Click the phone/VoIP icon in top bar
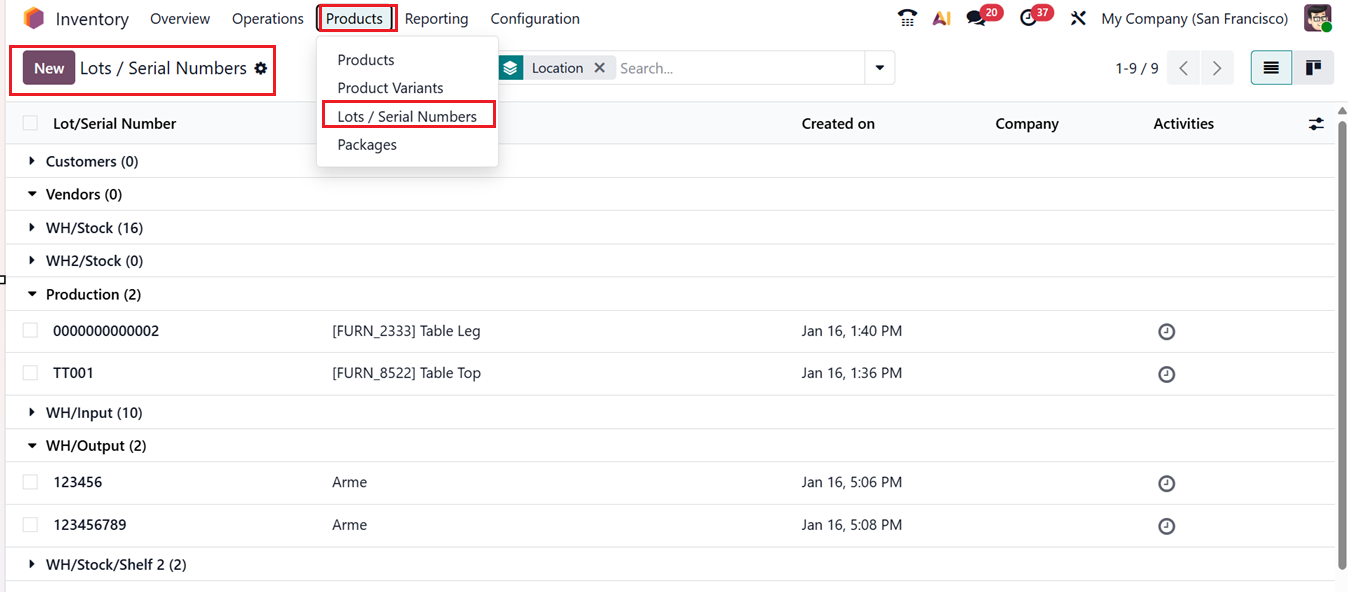1348x592 pixels. (x=907, y=18)
